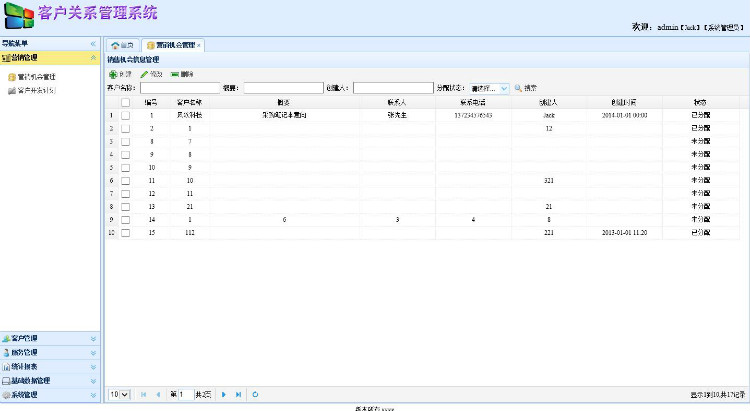Click the 联系人 column header
The height and width of the screenshot is (411, 750).
click(397, 102)
